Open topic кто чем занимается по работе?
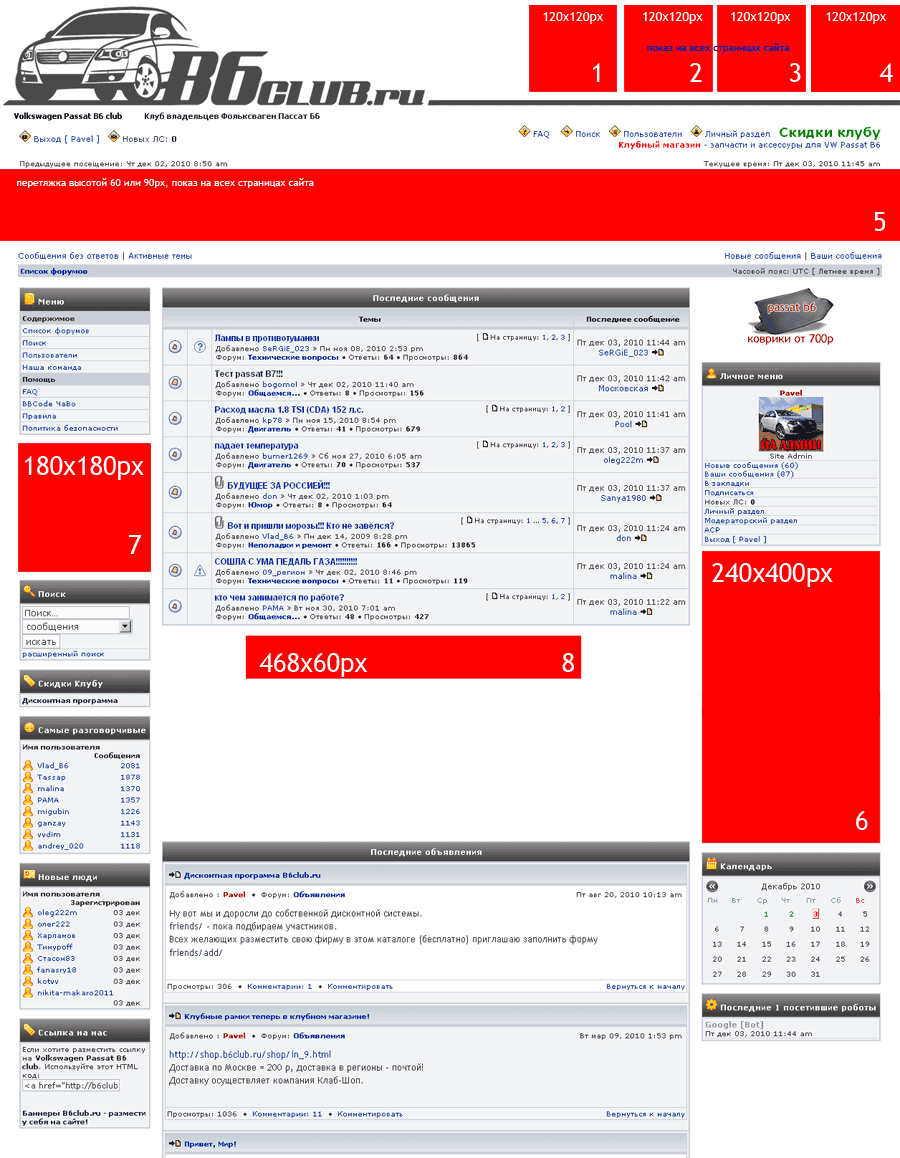Screen dimensions: 900x1158 click(x=279, y=597)
